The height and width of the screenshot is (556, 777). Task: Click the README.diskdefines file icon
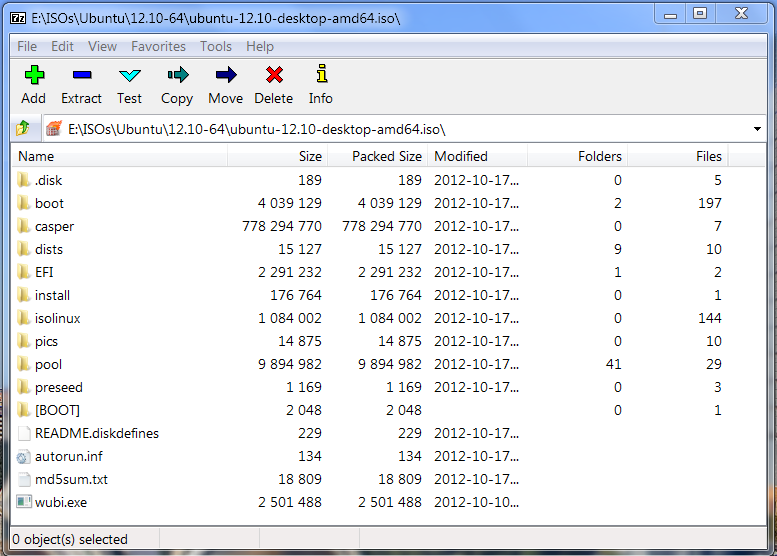pos(23,433)
